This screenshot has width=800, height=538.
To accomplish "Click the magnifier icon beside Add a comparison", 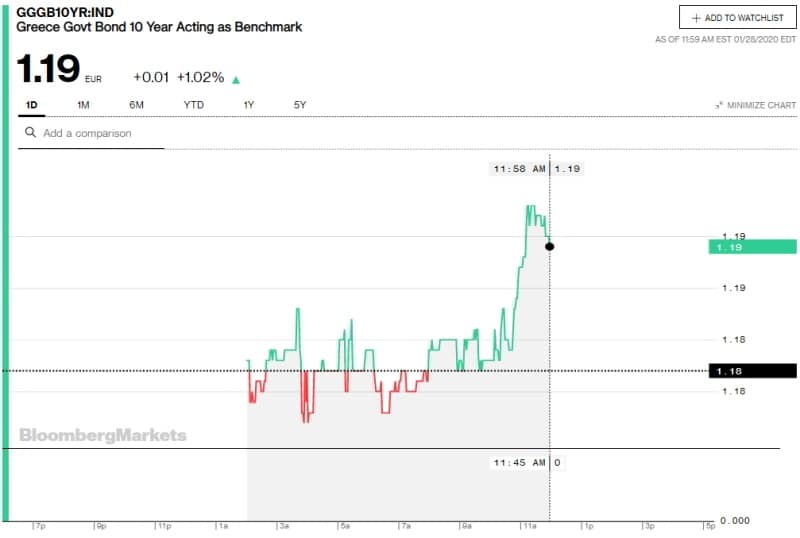I will tap(30, 132).
